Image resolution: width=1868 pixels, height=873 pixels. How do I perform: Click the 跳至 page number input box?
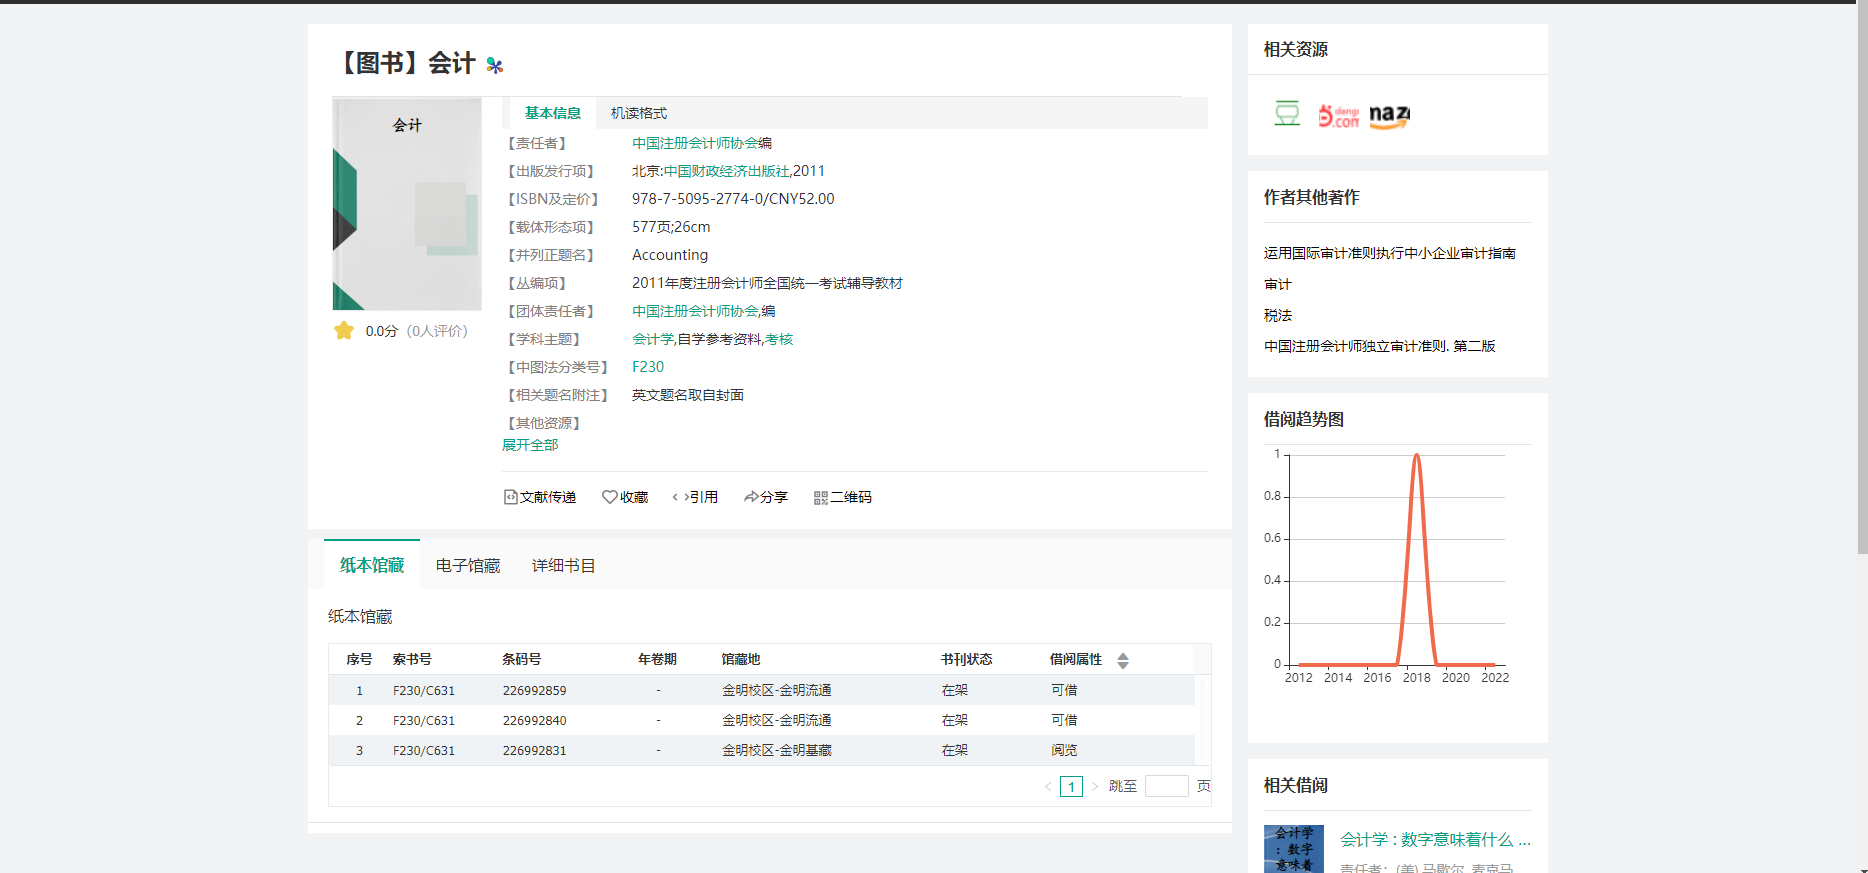[x=1166, y=787]
